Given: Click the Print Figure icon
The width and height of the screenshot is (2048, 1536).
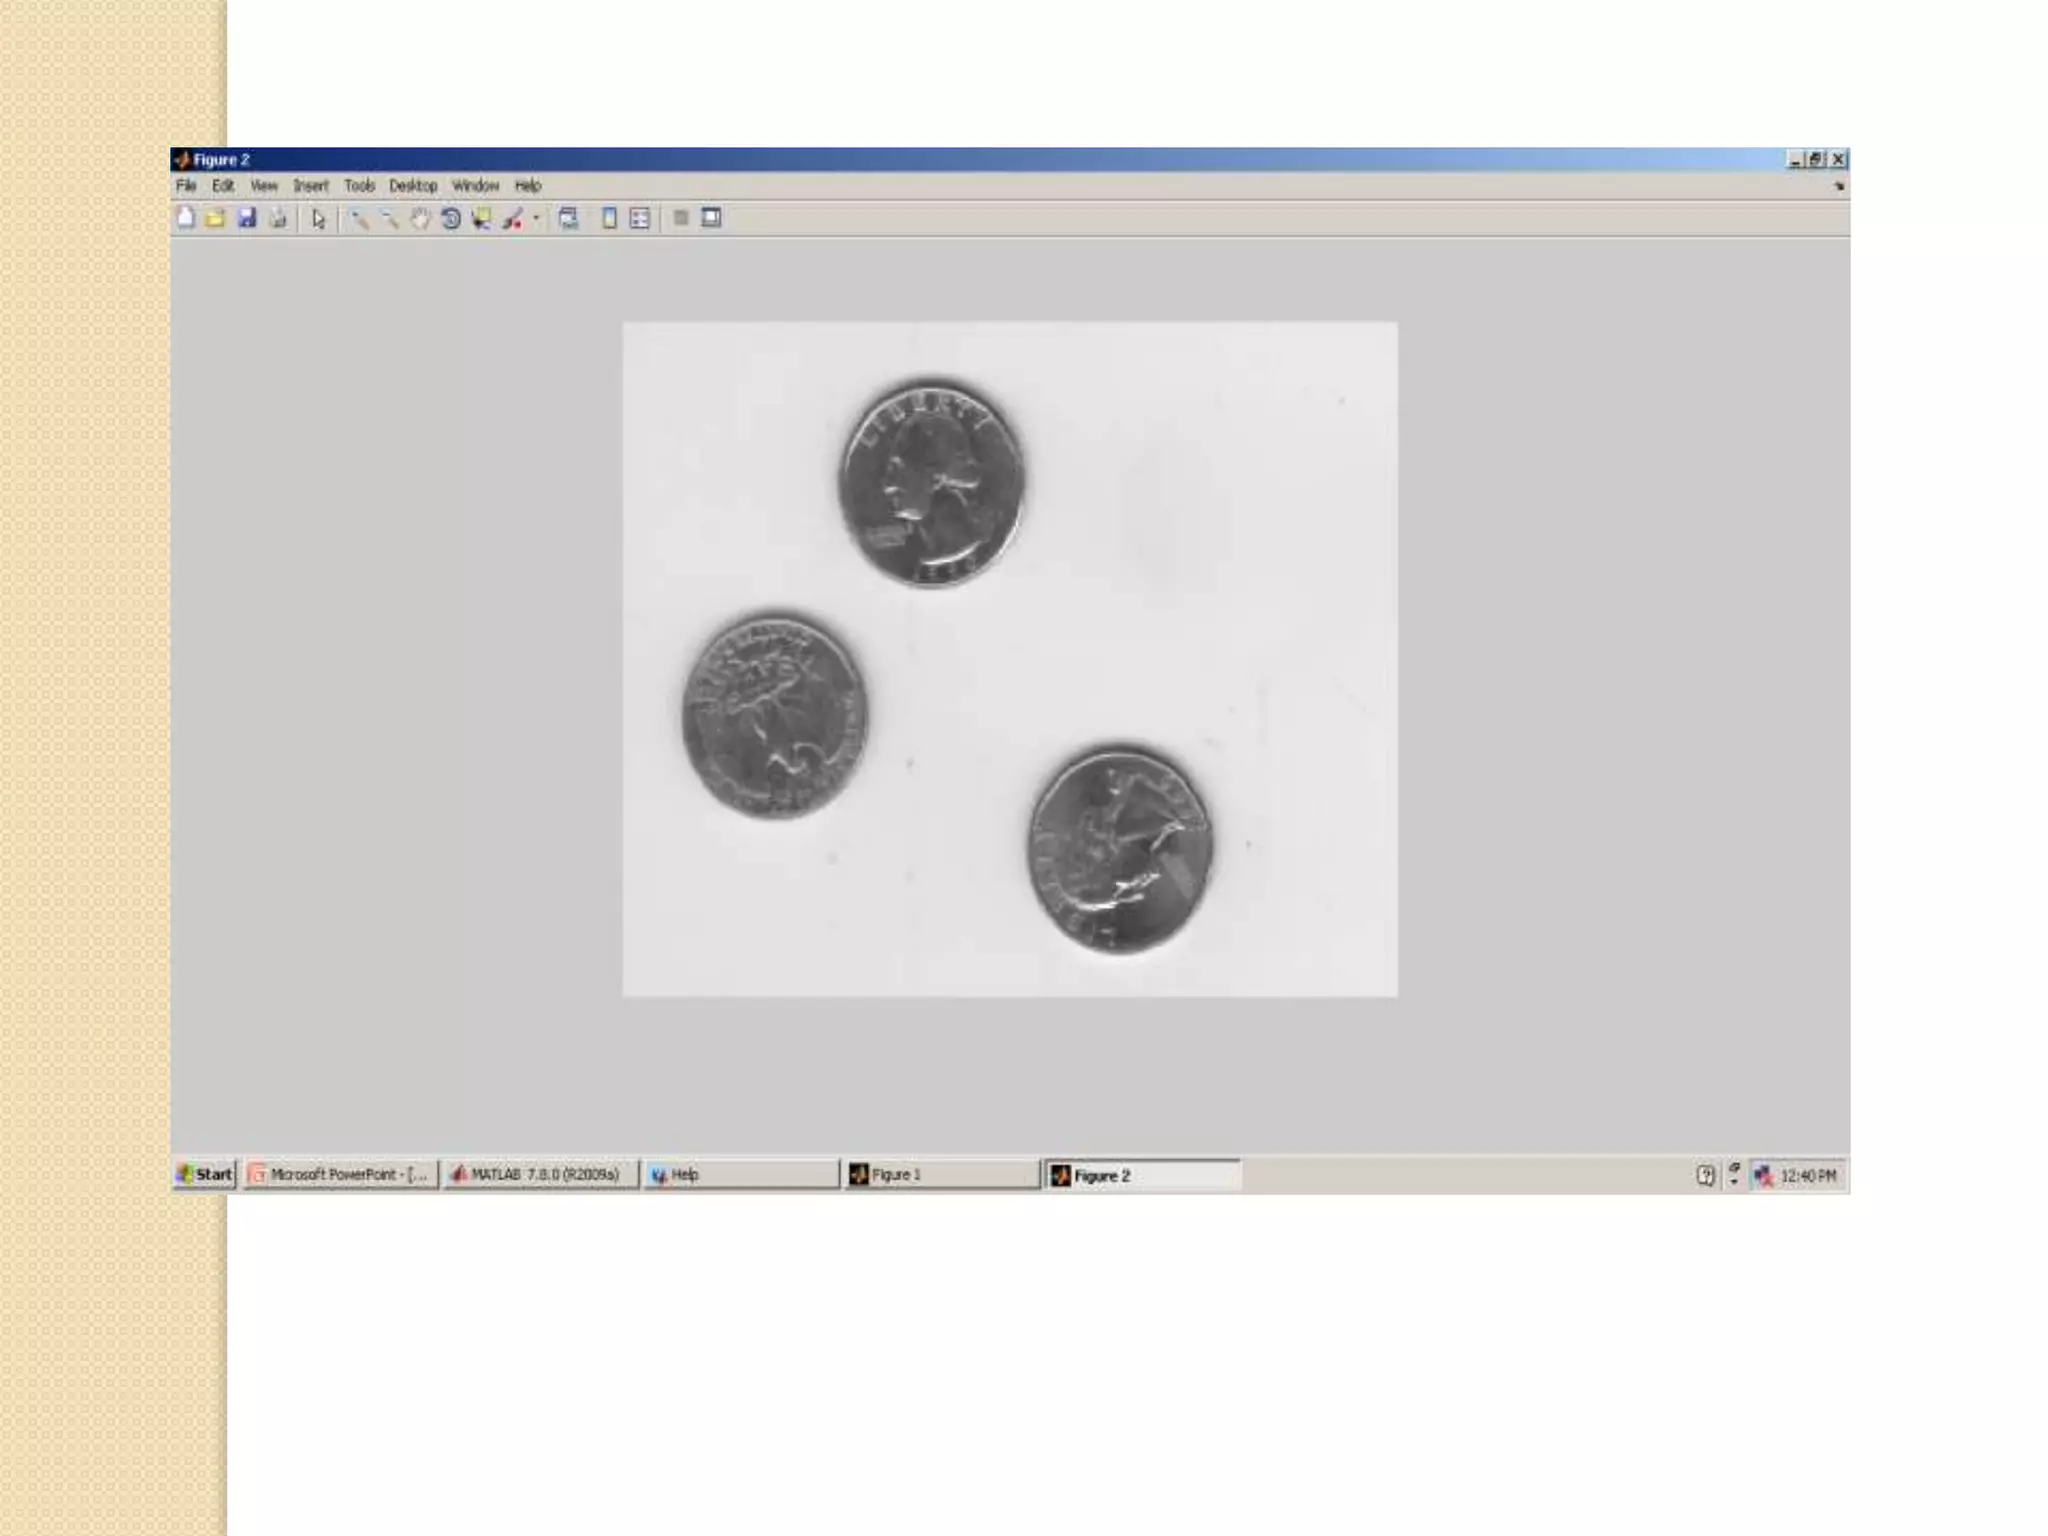Looking at the screenshot, I should pyautogui.click(x=278, y=218).
